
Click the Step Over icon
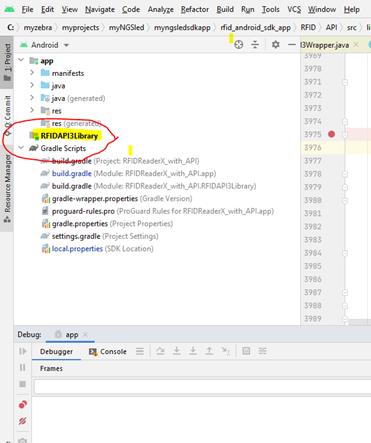click(x=160, y=351)
